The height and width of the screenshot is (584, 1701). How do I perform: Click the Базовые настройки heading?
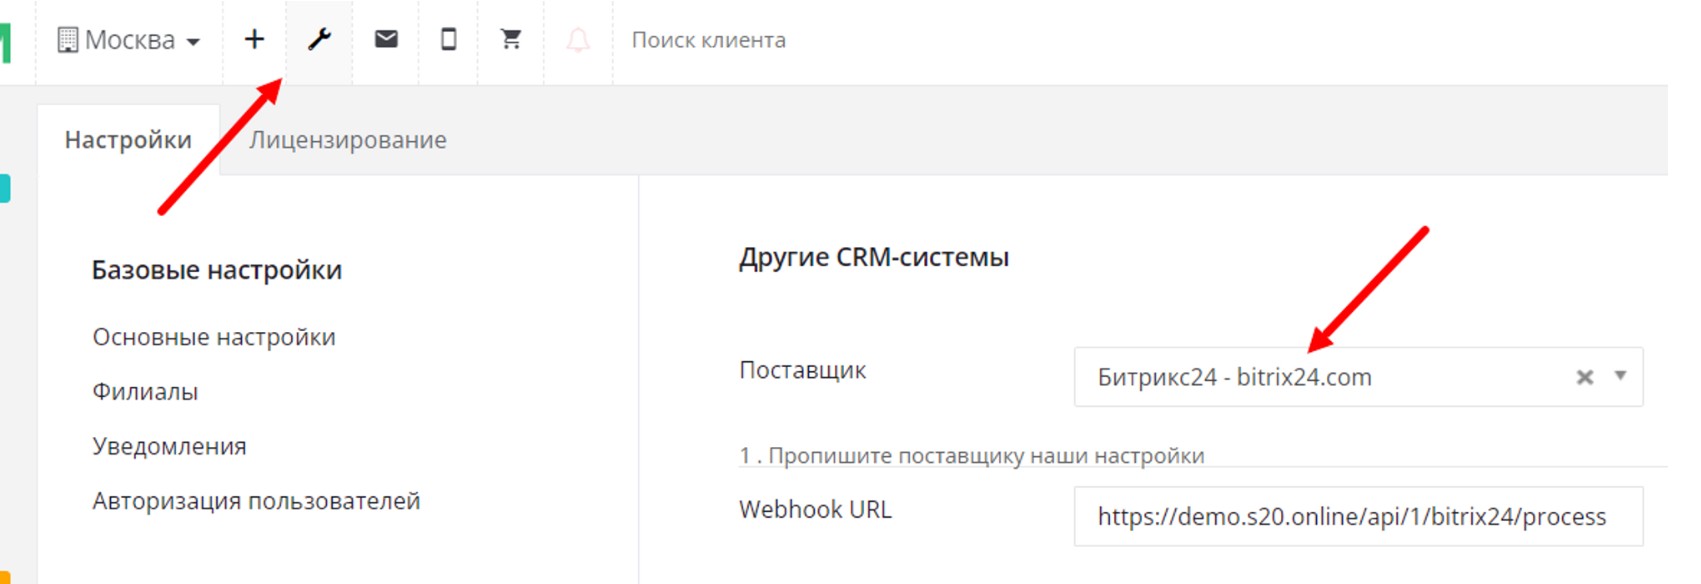point(216,270)
